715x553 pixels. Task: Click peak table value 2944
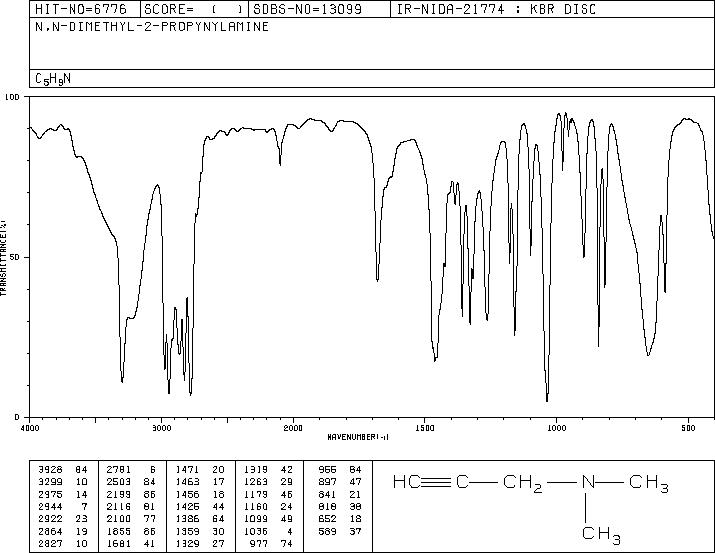(50, 506)
